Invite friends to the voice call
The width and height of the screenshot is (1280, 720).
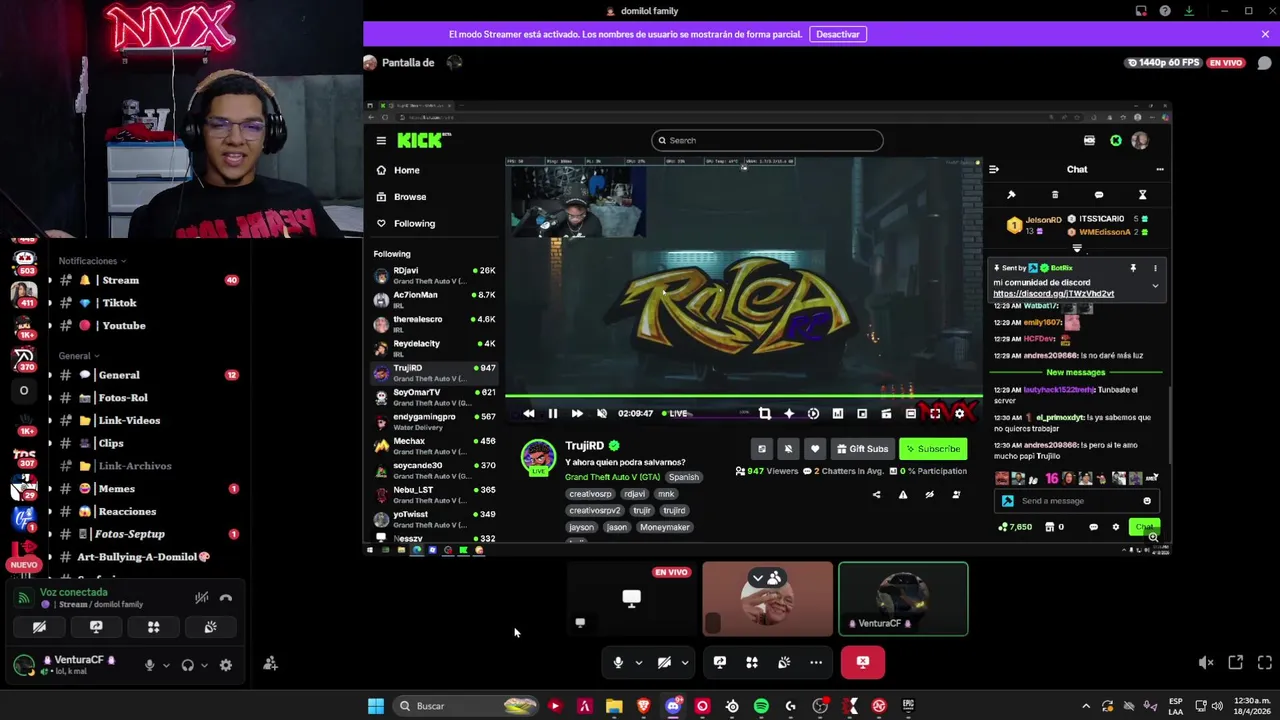(270, 663)
